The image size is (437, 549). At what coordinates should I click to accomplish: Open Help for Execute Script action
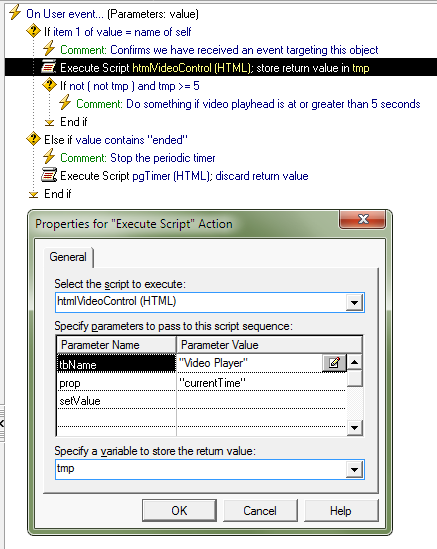(x=341, y=510)
